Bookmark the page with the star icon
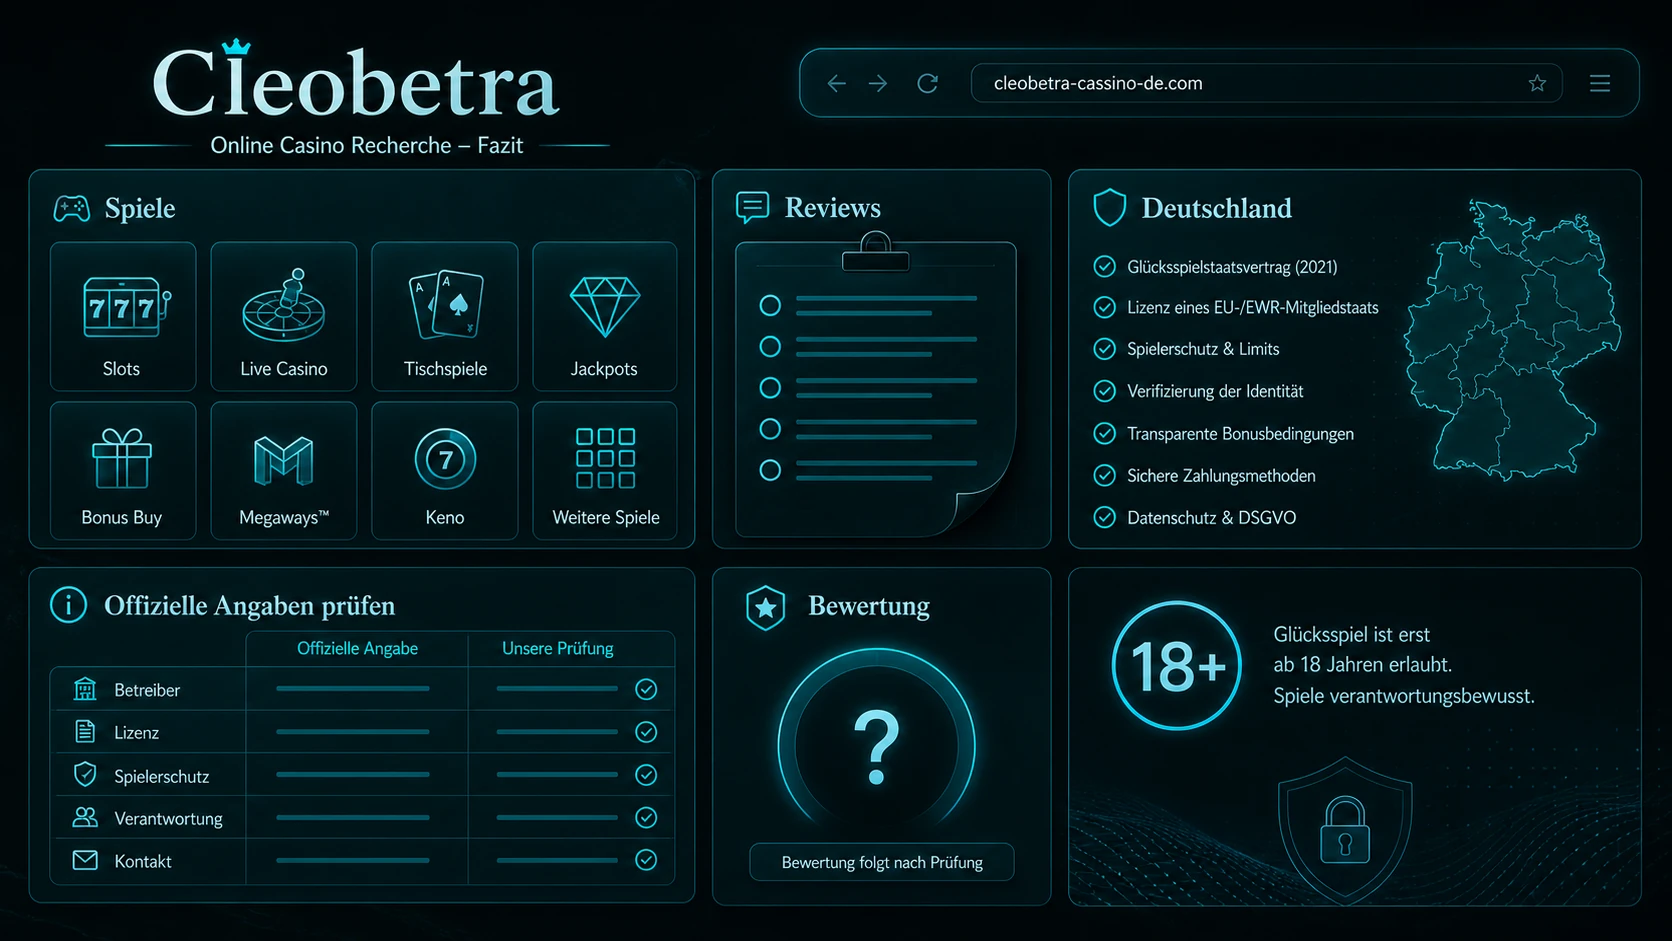 point(1537,83)
